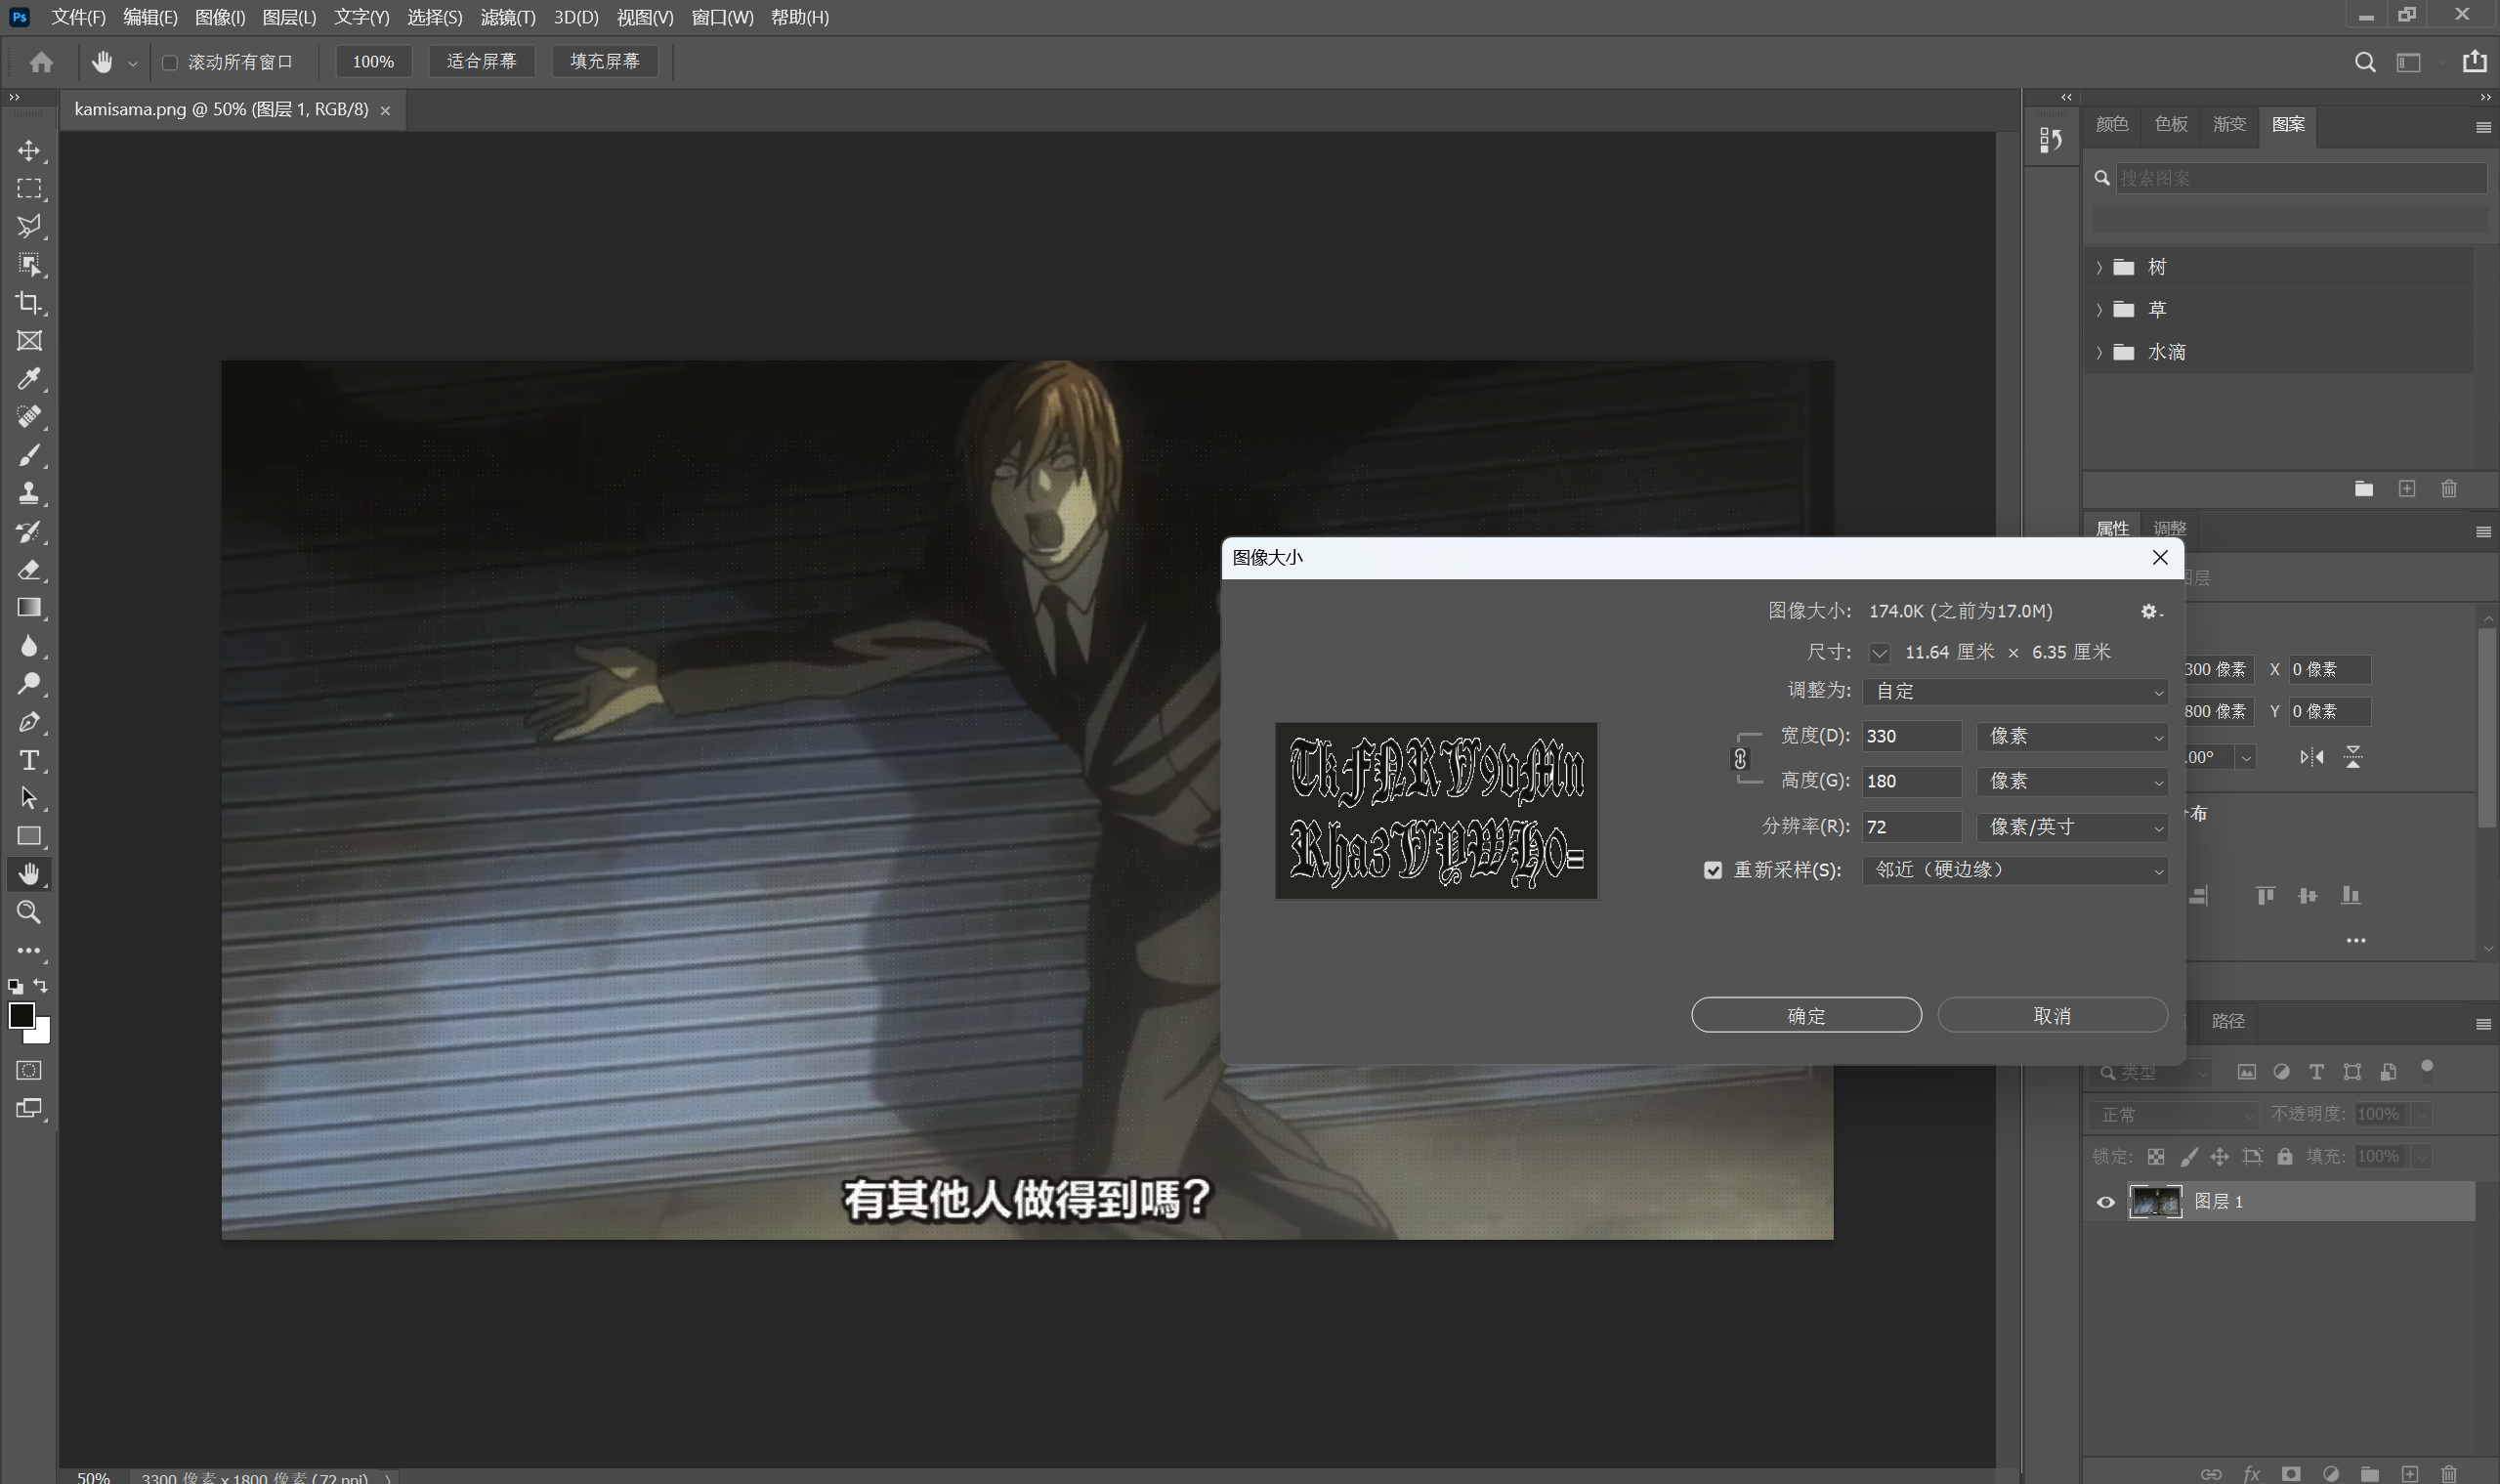
Task: Expand the Water pattern folder
Action: click(x=2099, y=352)
